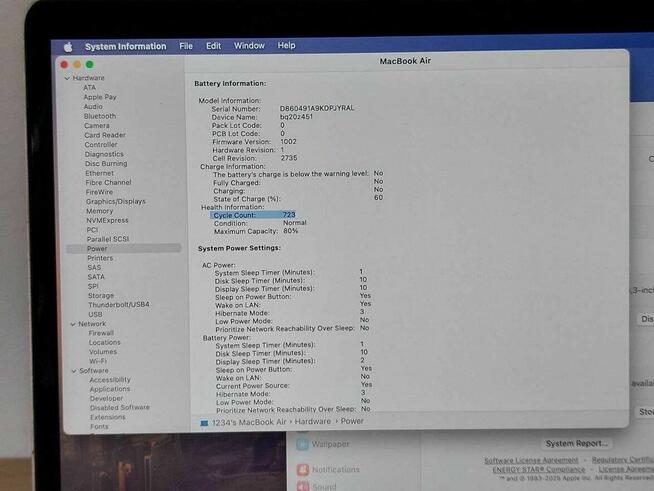Open the File menu
Viewport: 654px width, 491px height.
click(x=186, y=46)
